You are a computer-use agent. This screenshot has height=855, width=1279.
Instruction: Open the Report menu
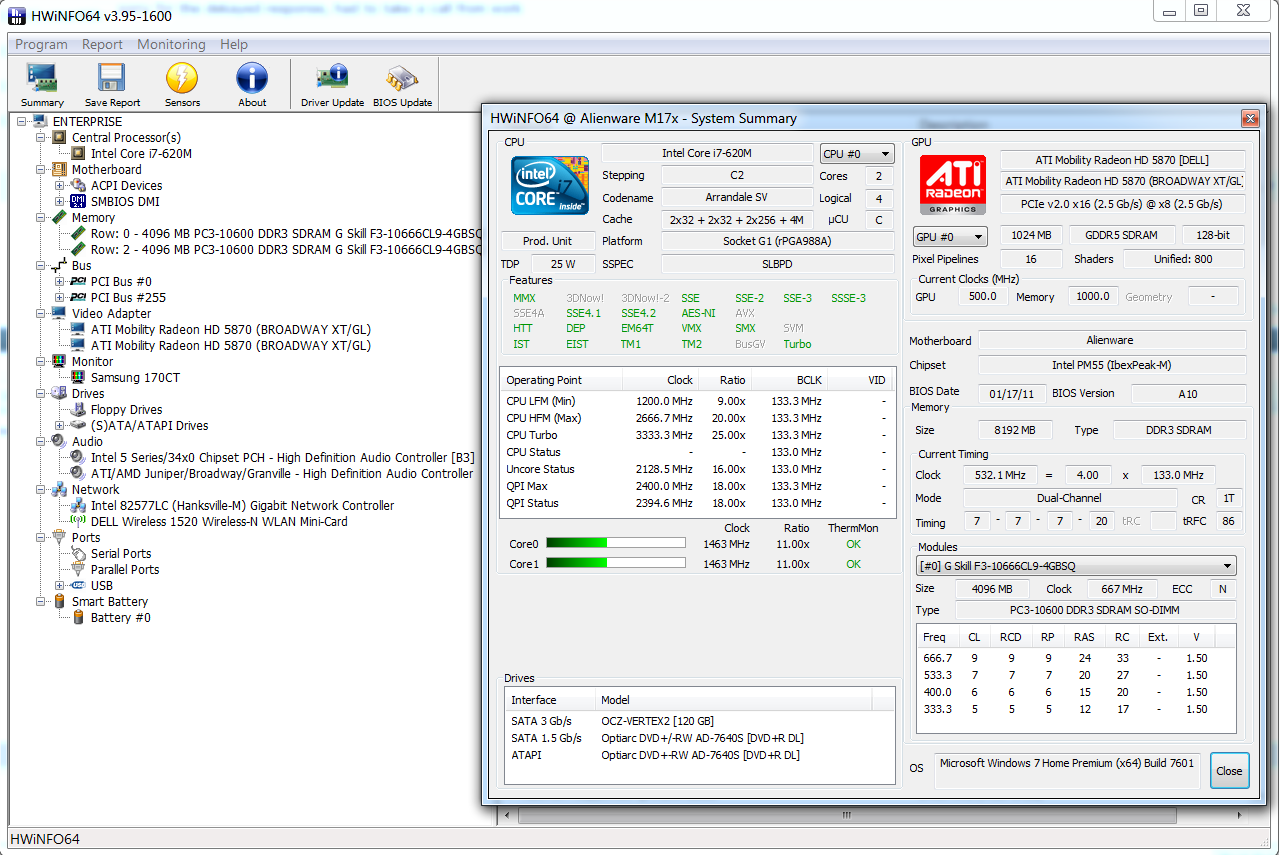tap(102, 44)
